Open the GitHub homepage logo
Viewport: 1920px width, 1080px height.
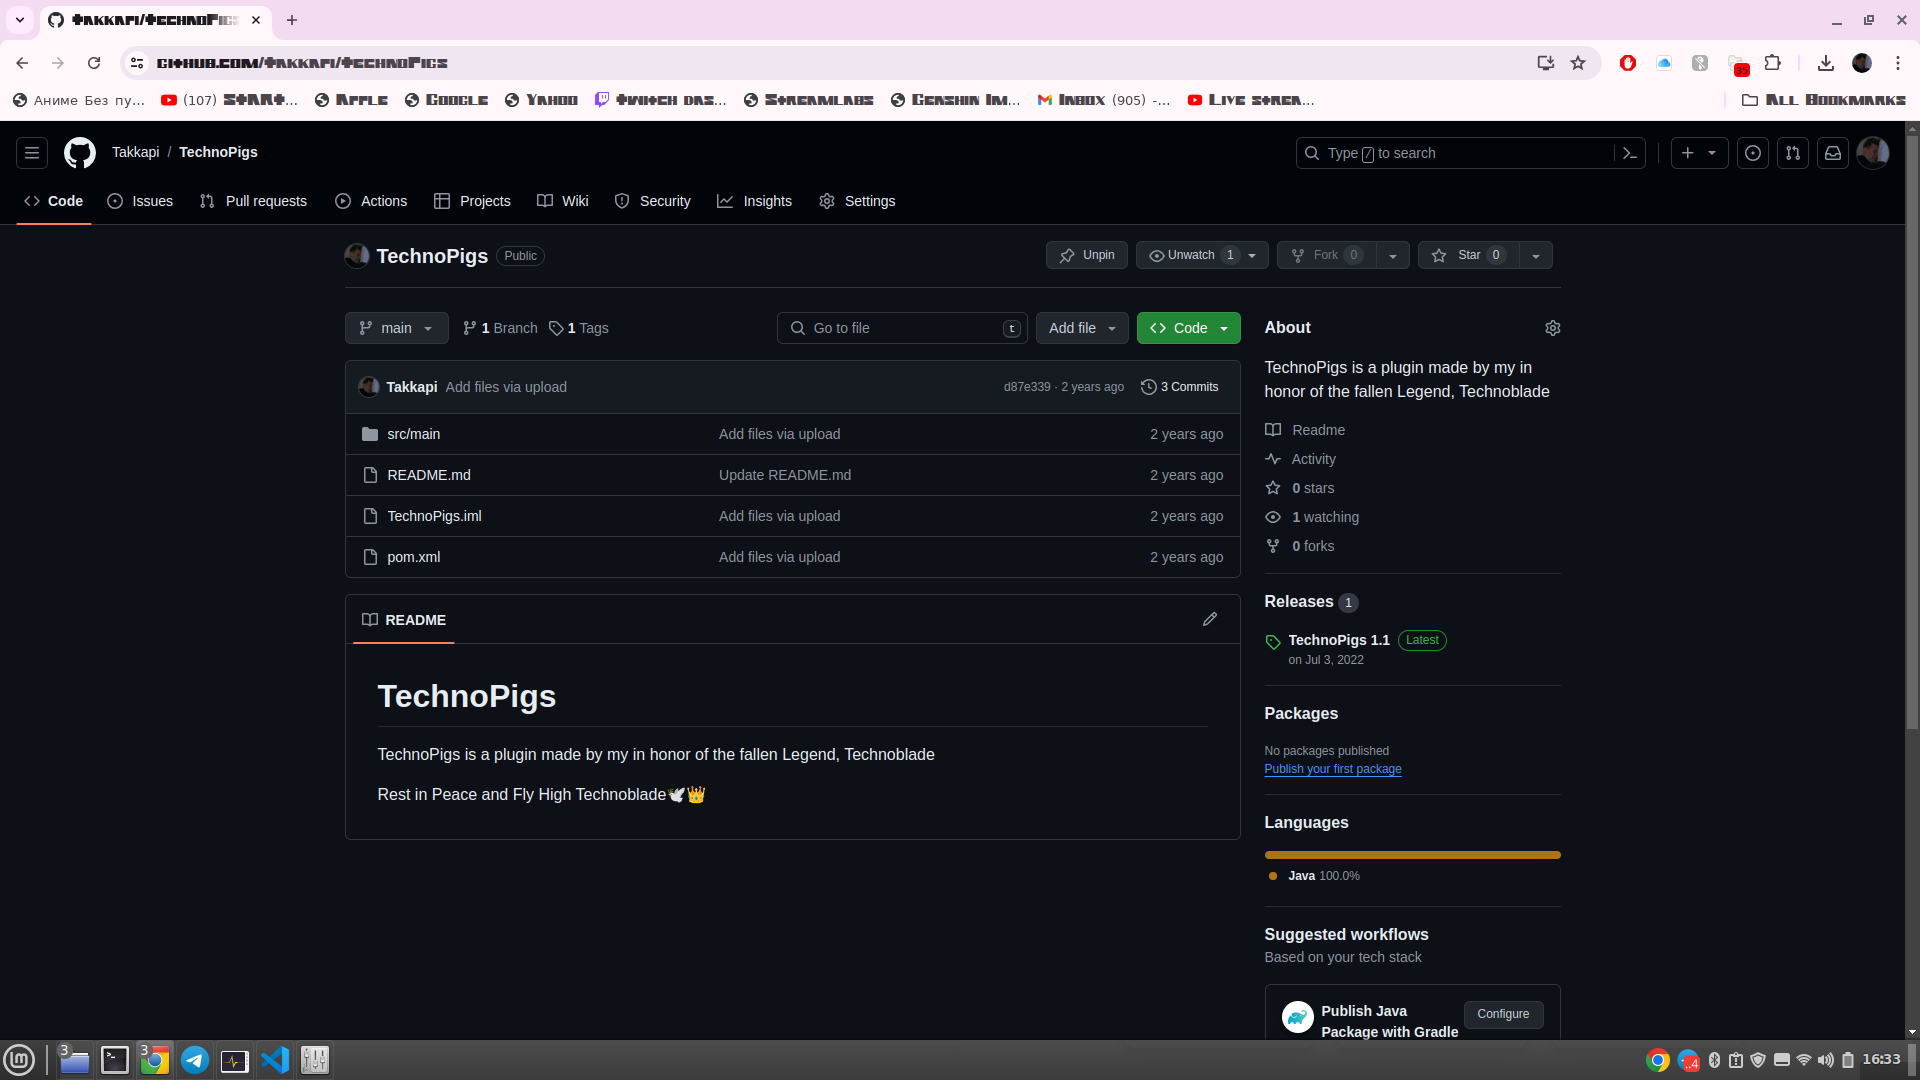click(x=80, y=153)
